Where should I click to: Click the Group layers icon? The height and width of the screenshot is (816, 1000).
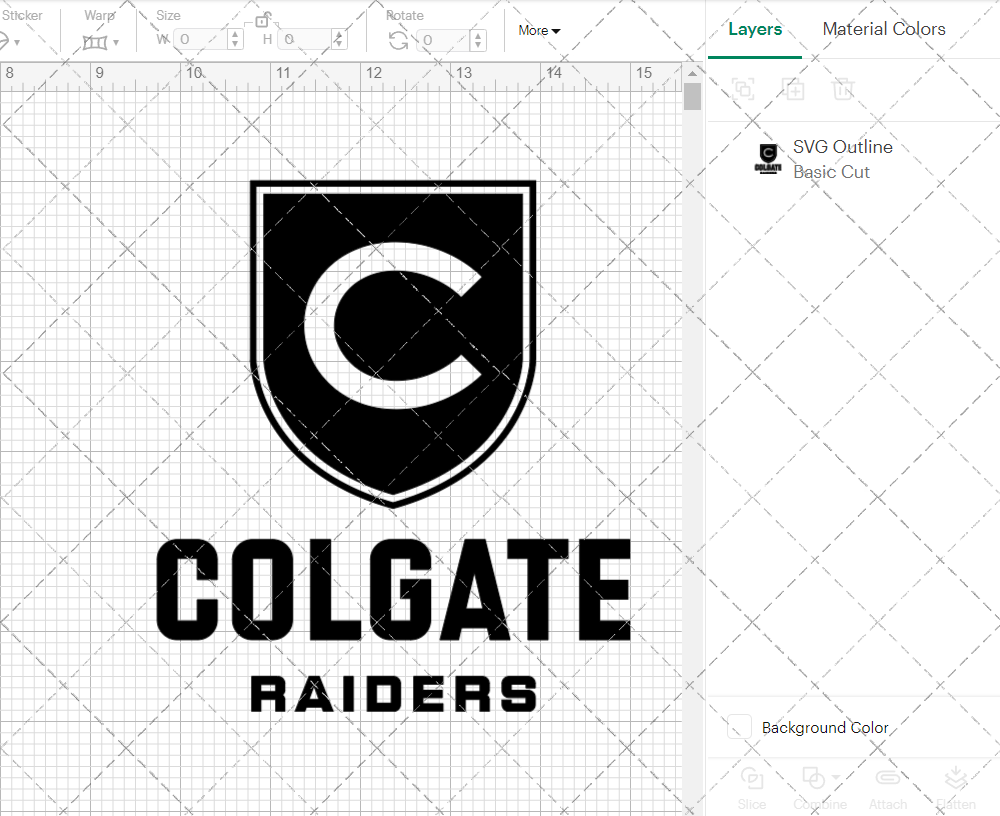tap(743, 89)
